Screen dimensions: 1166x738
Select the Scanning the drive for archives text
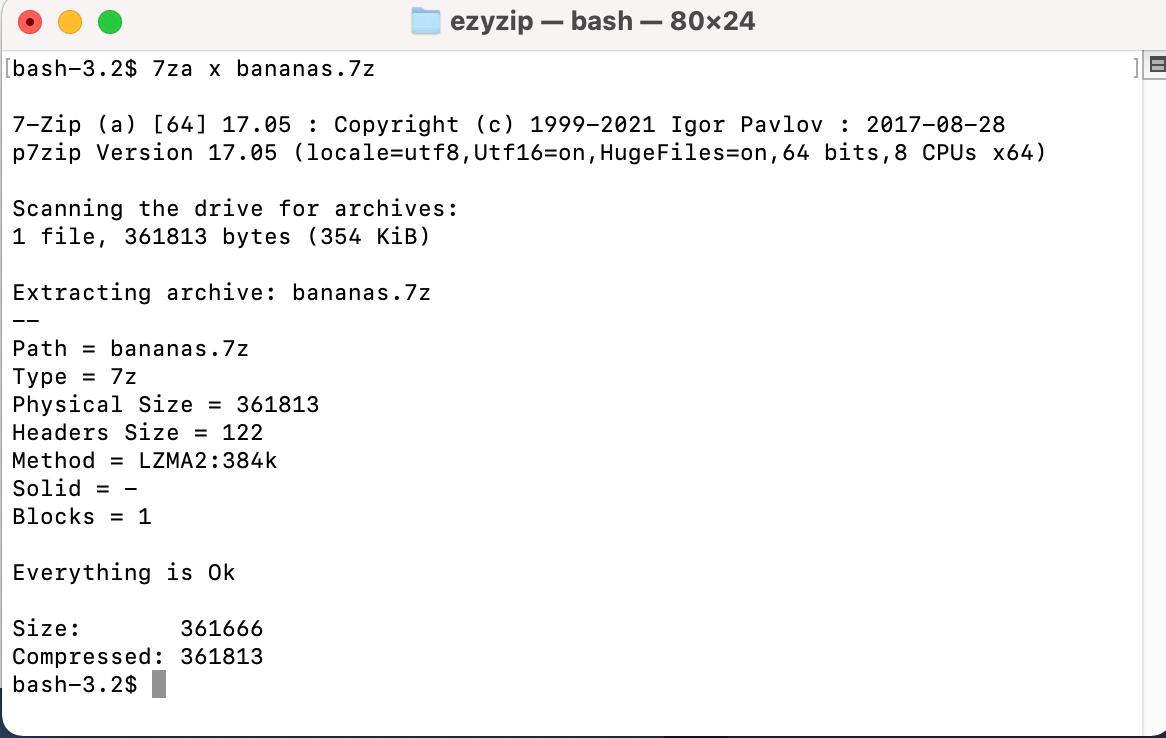(235, 208)
